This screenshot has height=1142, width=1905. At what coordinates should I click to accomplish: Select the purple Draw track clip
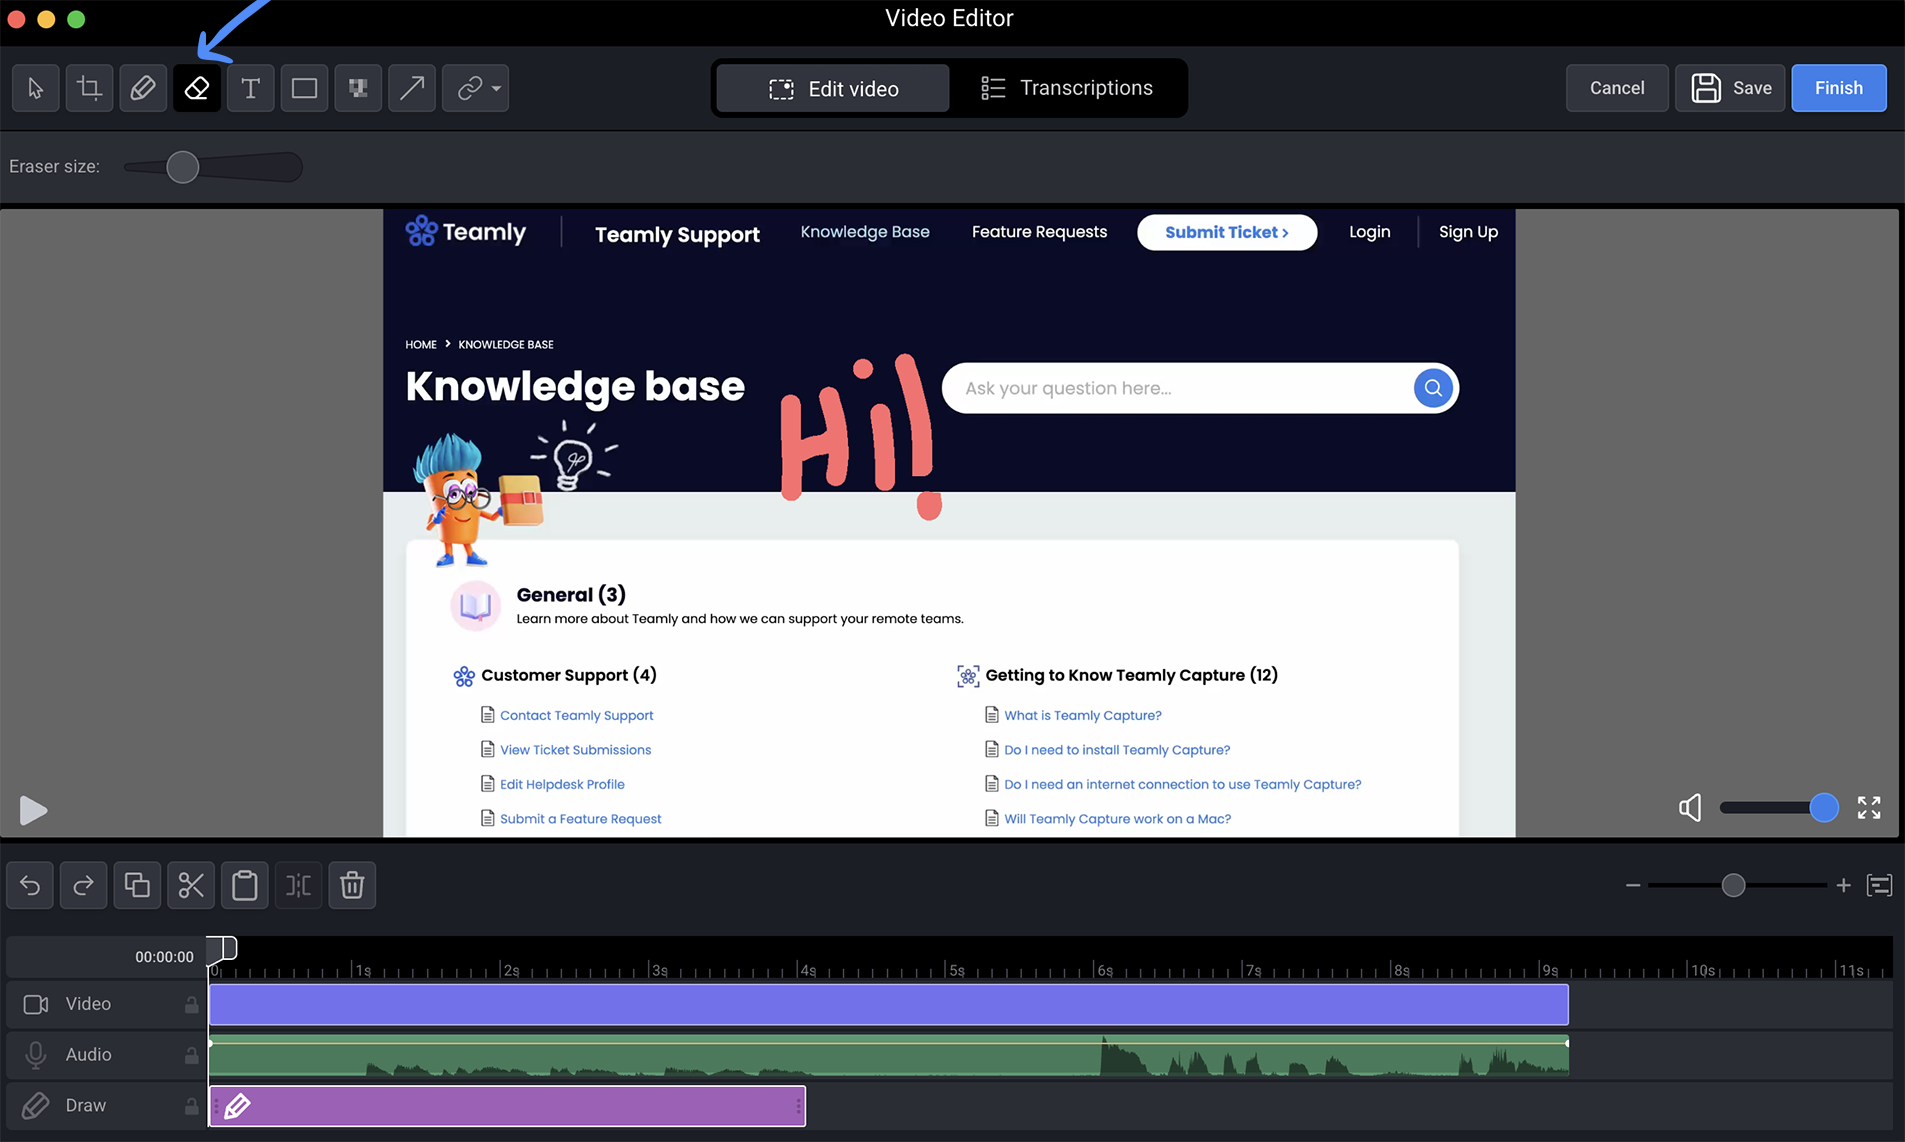pyautogui.click(x=507, y=1106)
